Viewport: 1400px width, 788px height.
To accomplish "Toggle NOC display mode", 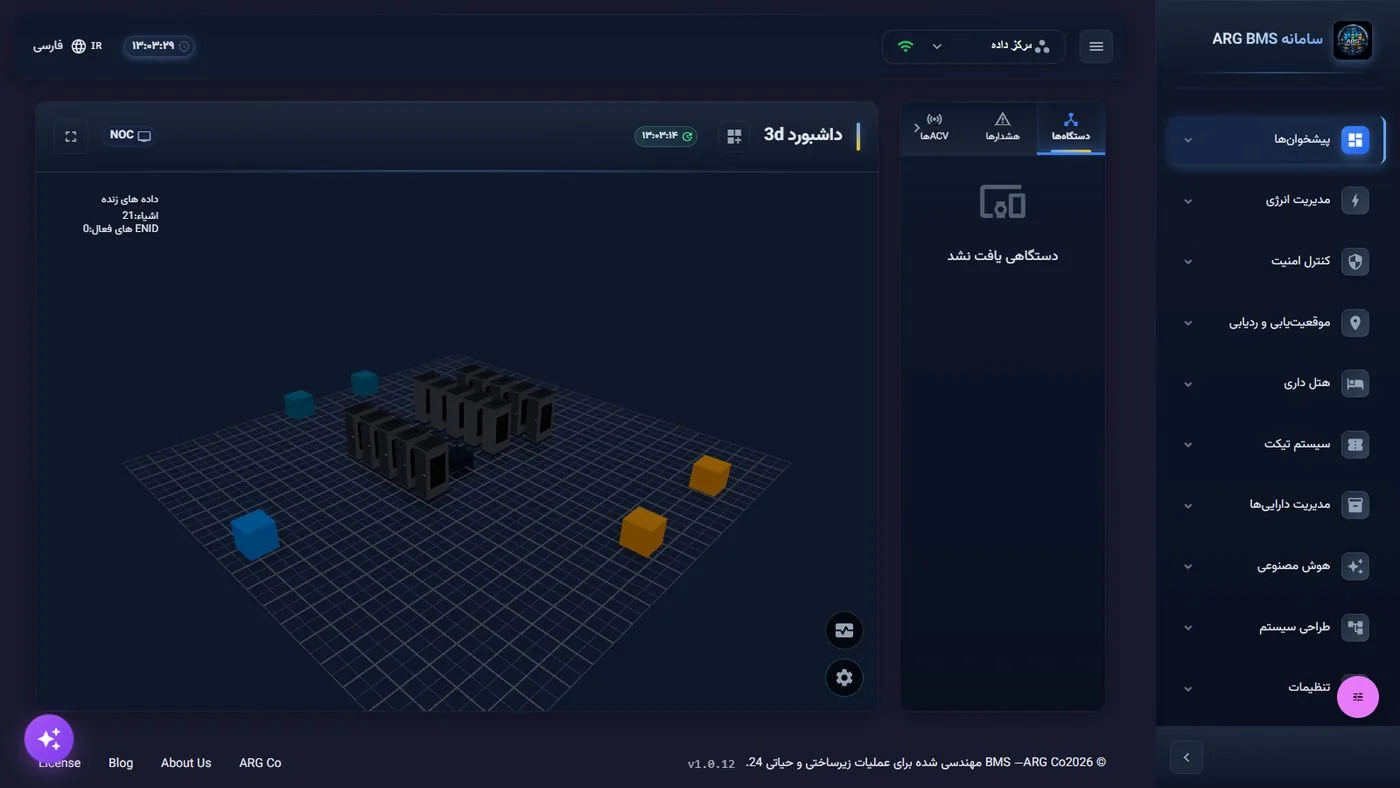I will tap(130, 135).
